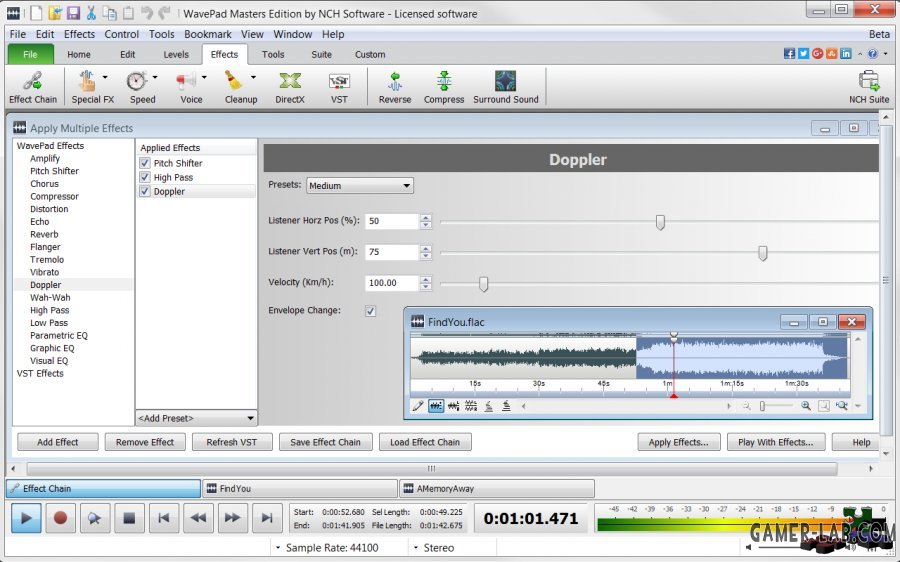Click the Listener Horz Pos slider handle
This screenshot has height=562, width=900.
pos(660,222)
